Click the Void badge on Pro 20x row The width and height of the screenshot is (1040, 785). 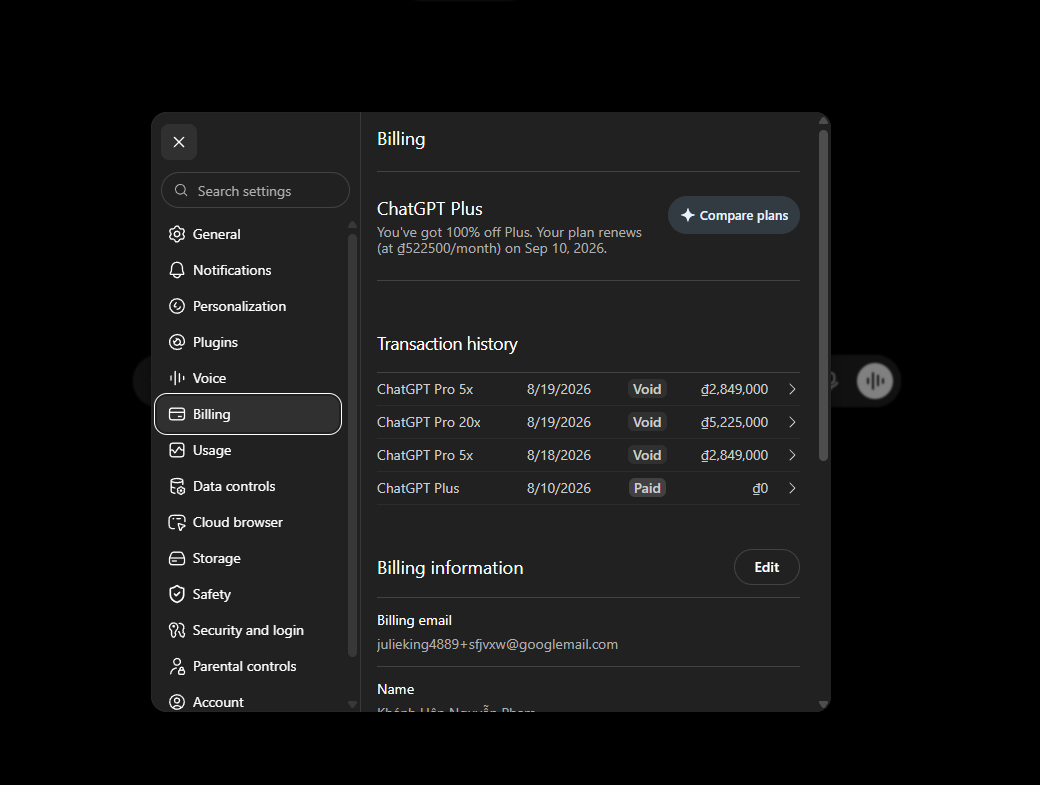coord(647,422)
